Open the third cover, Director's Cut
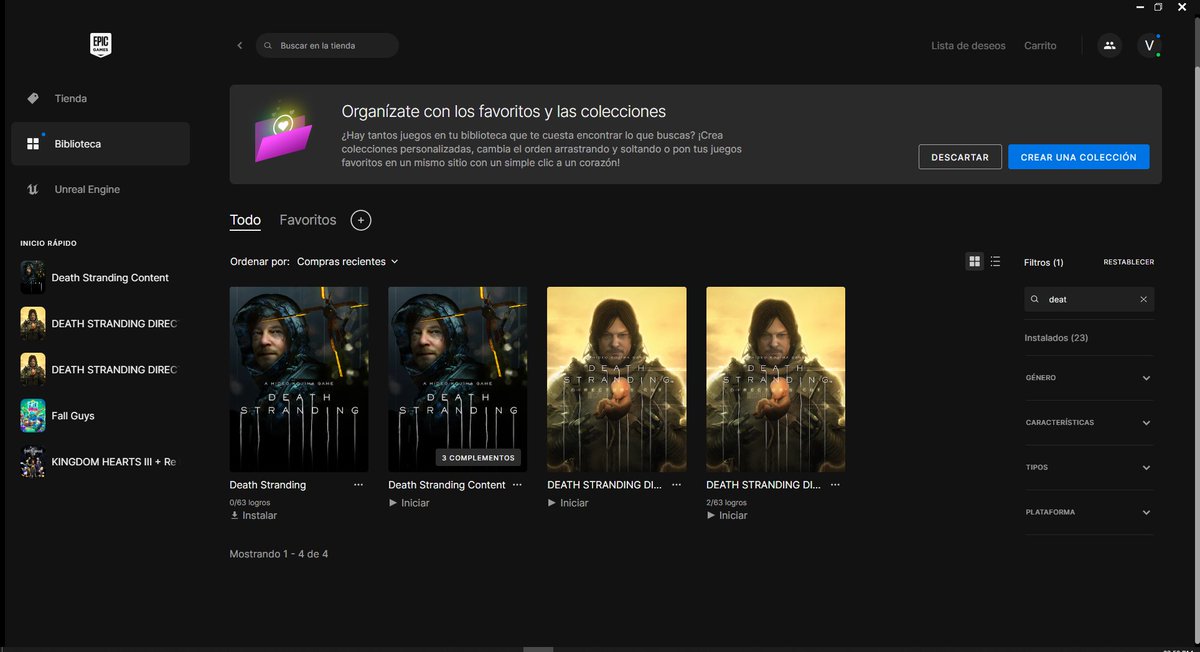 pyautogui.click(x=617, y=379)
